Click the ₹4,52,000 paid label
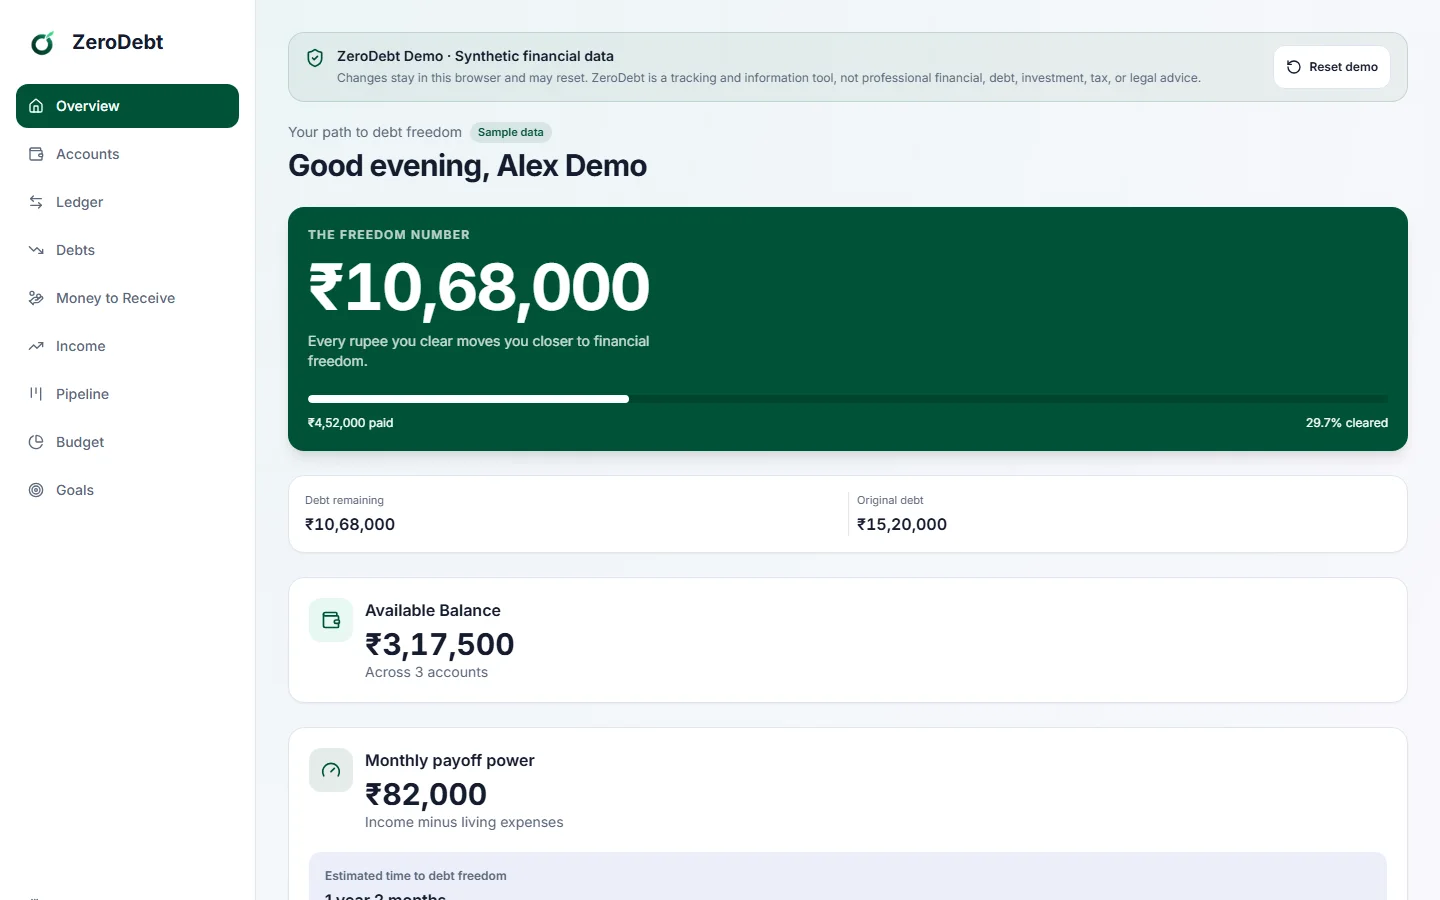 coord(351,423)
